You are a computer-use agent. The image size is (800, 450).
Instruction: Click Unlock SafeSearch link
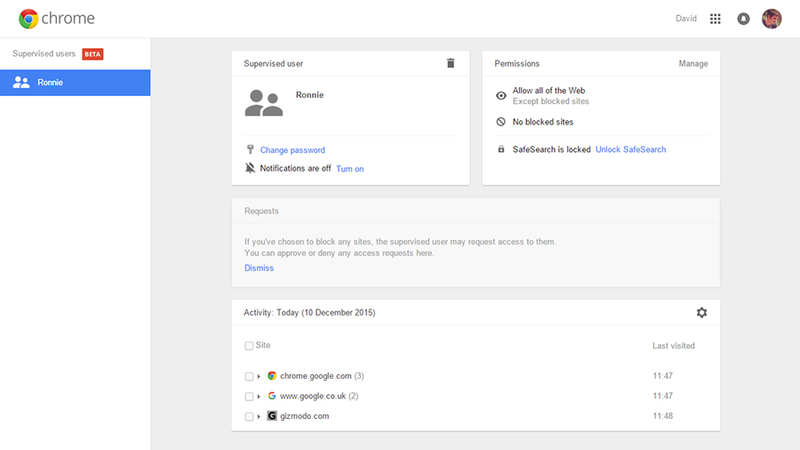(x=631, y=149)
